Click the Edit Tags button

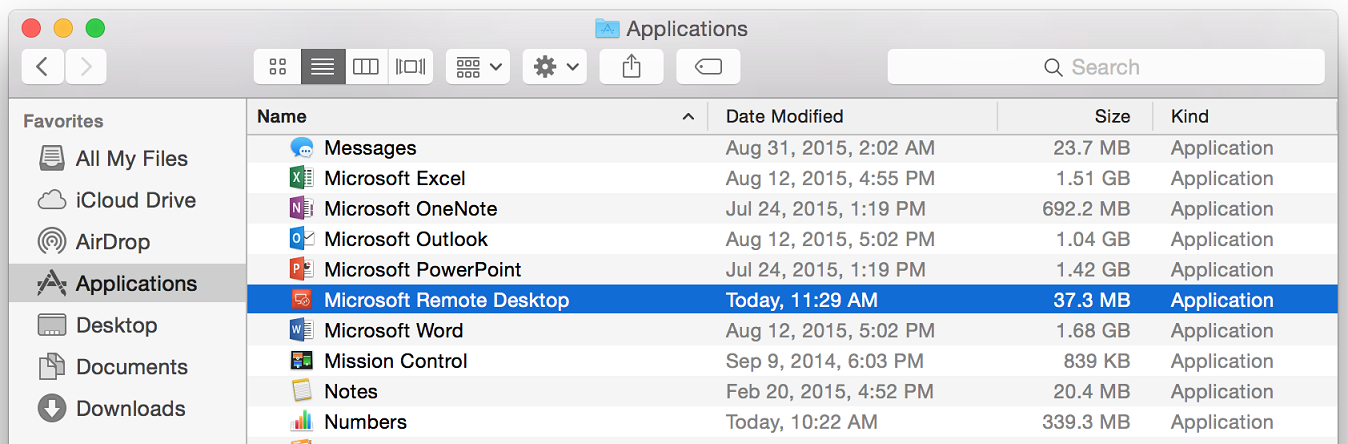(x=708, y=67)
